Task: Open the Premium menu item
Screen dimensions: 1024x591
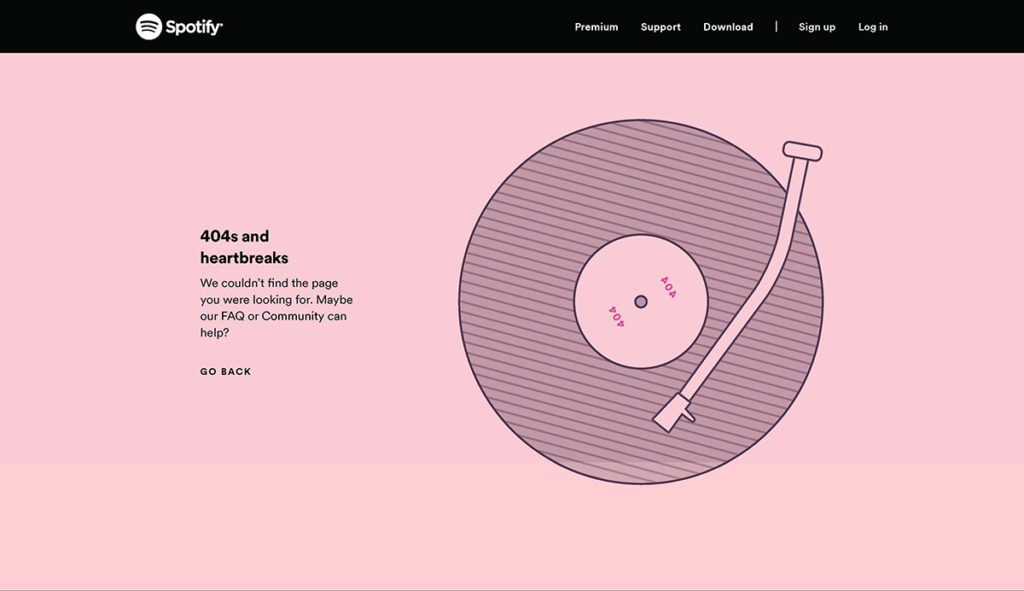Action: (x=596, y=27)
